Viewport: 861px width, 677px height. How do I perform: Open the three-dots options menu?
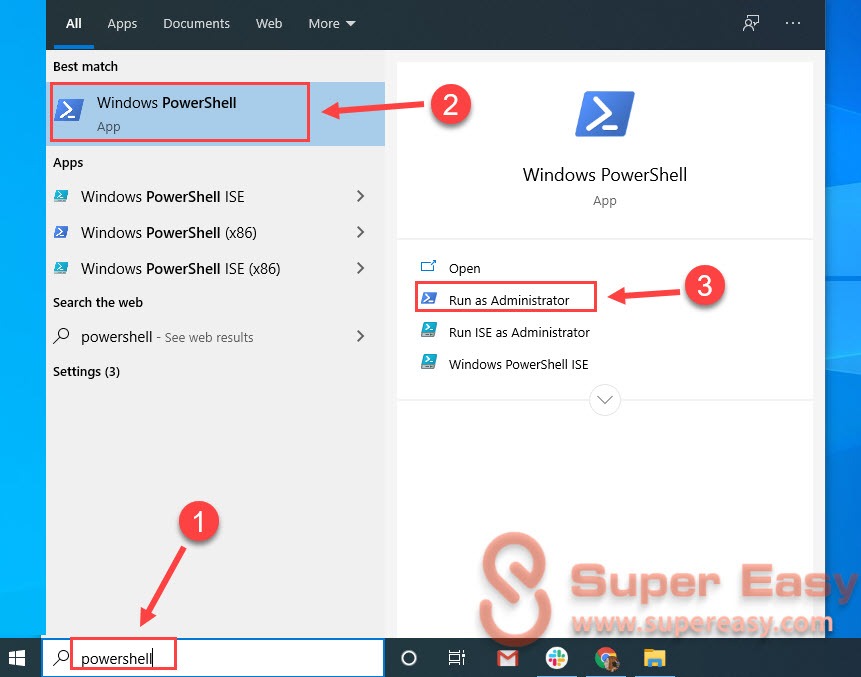(x=792, y=23)
